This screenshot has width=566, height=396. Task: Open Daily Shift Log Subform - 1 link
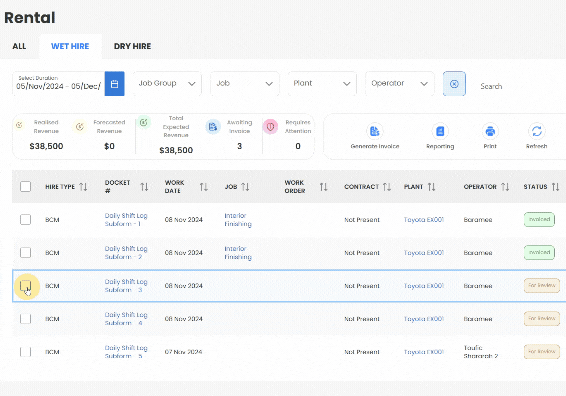[126, 219]
